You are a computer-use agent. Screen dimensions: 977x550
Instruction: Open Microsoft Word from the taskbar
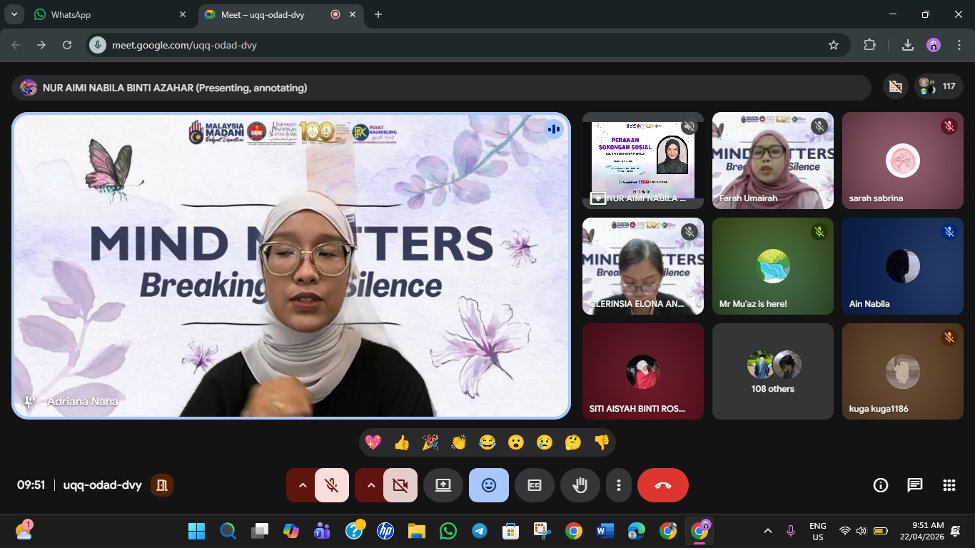coord(605,531)
